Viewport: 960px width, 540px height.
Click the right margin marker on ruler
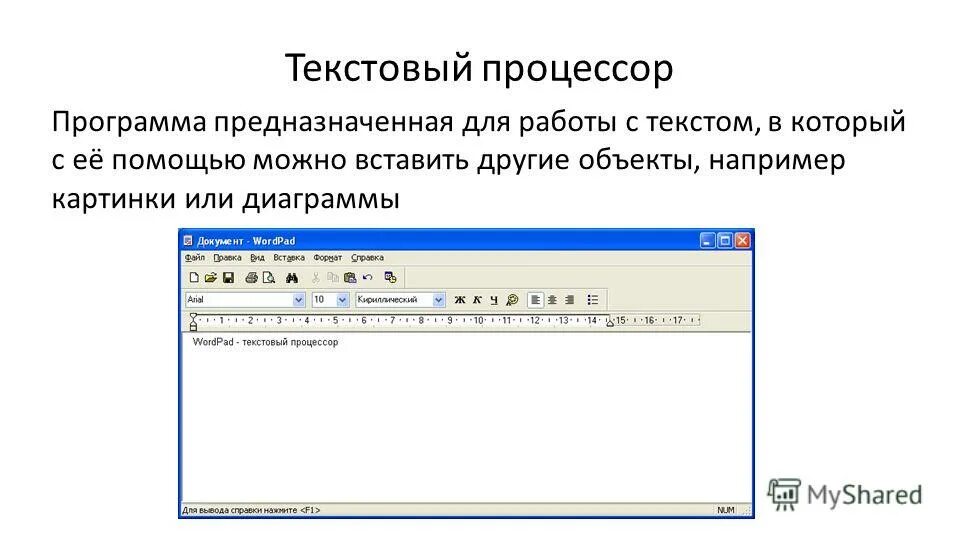click(x=610, y=322)
